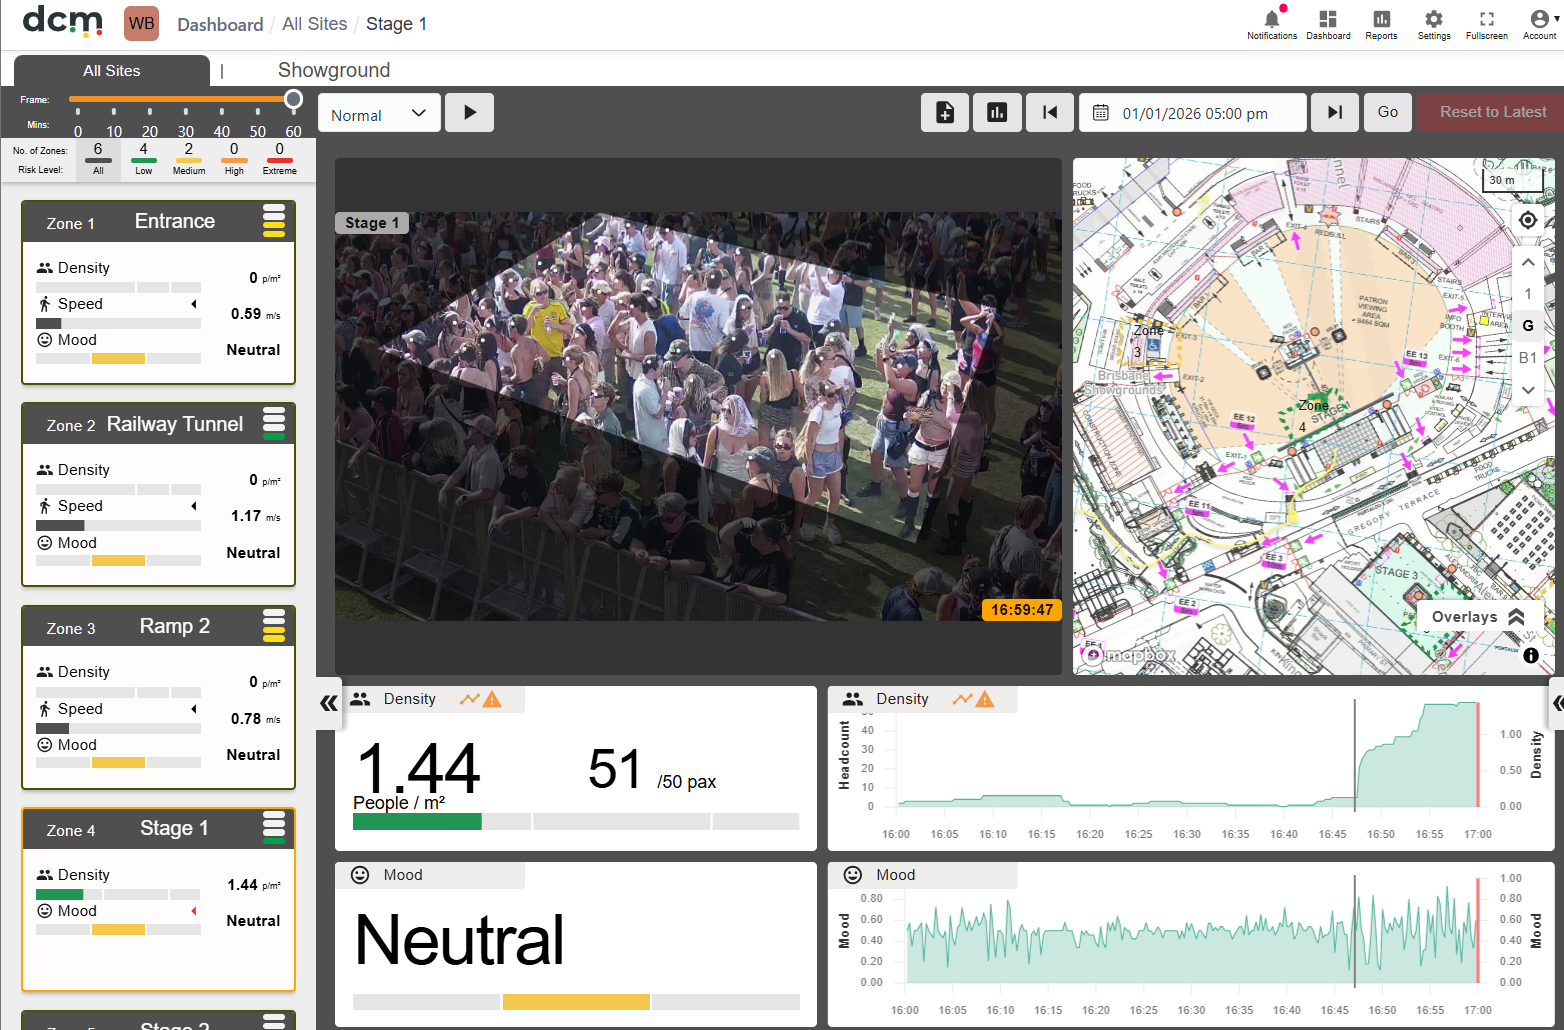Expand the map Overlays panel
This screenshot has width=1564, height=1030.
(1478, 617)
